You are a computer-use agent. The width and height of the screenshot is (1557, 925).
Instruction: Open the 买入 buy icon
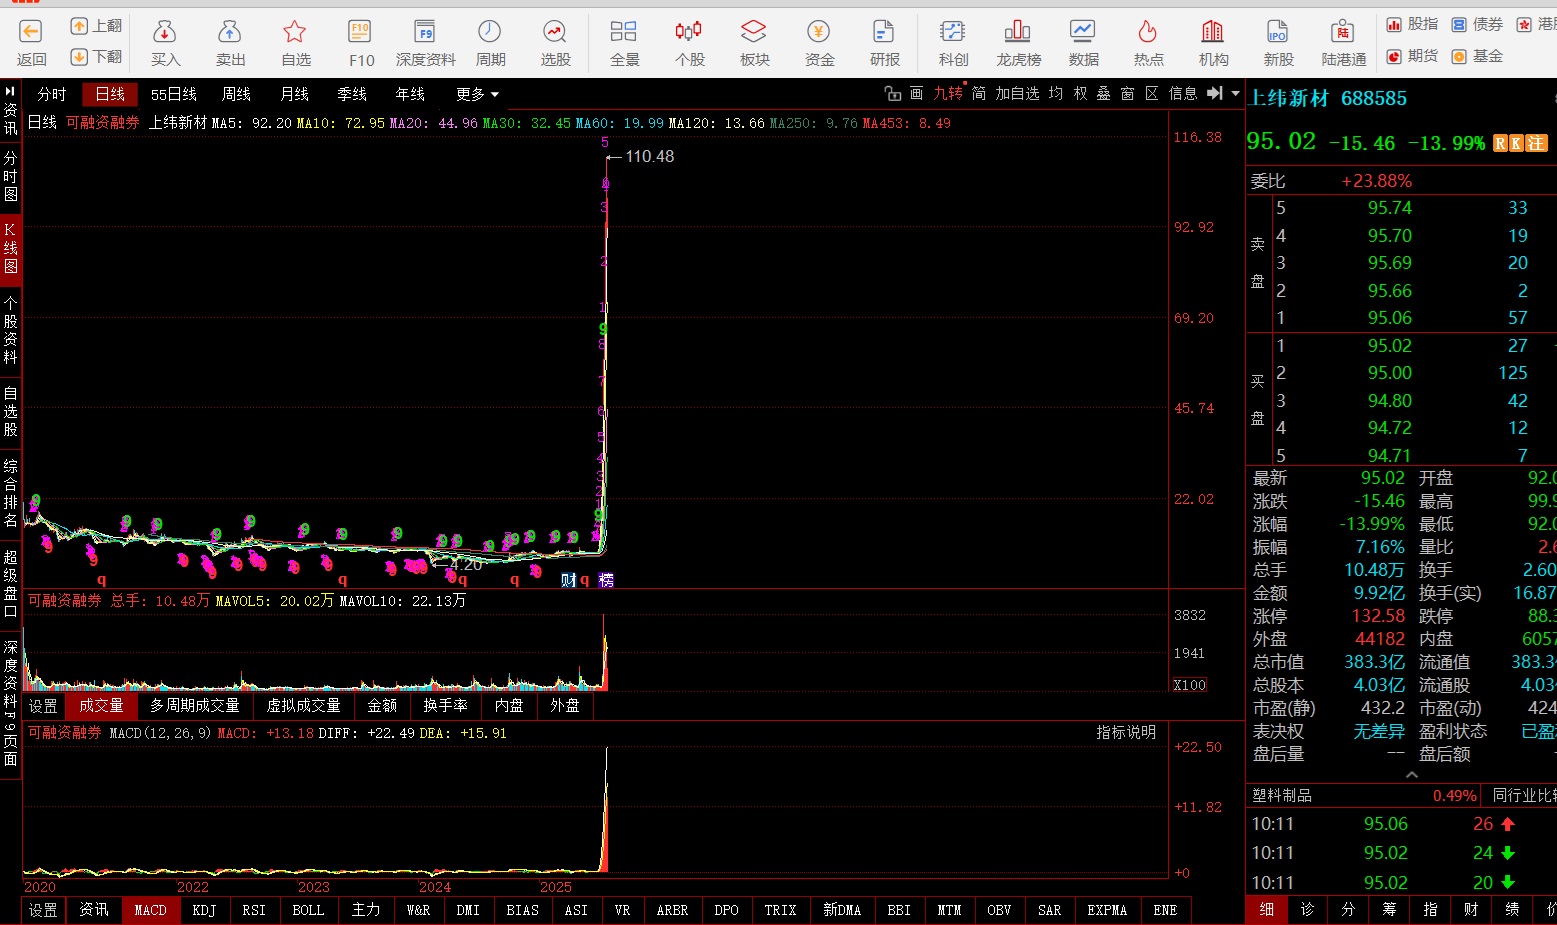click(x=165, y=31)
